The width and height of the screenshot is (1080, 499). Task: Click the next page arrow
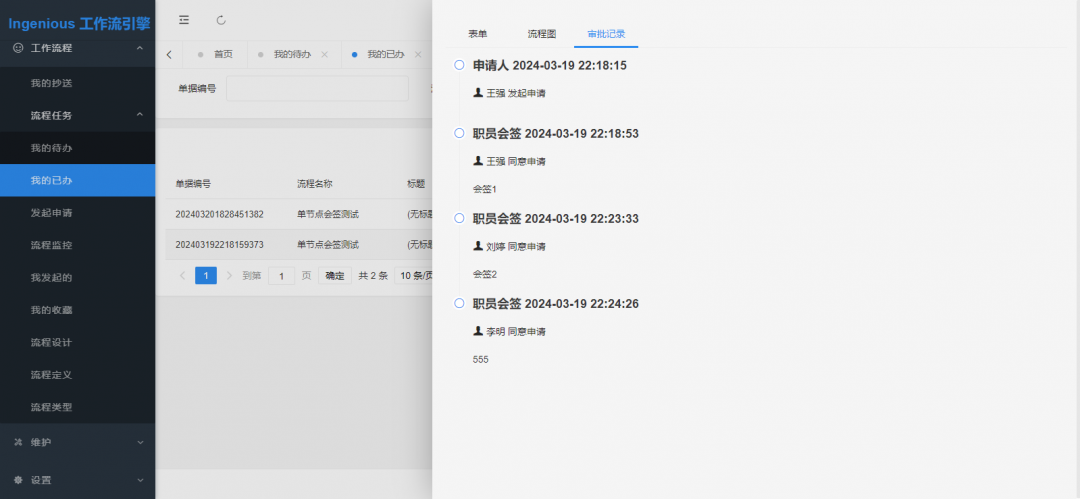[x=229, y=276]
